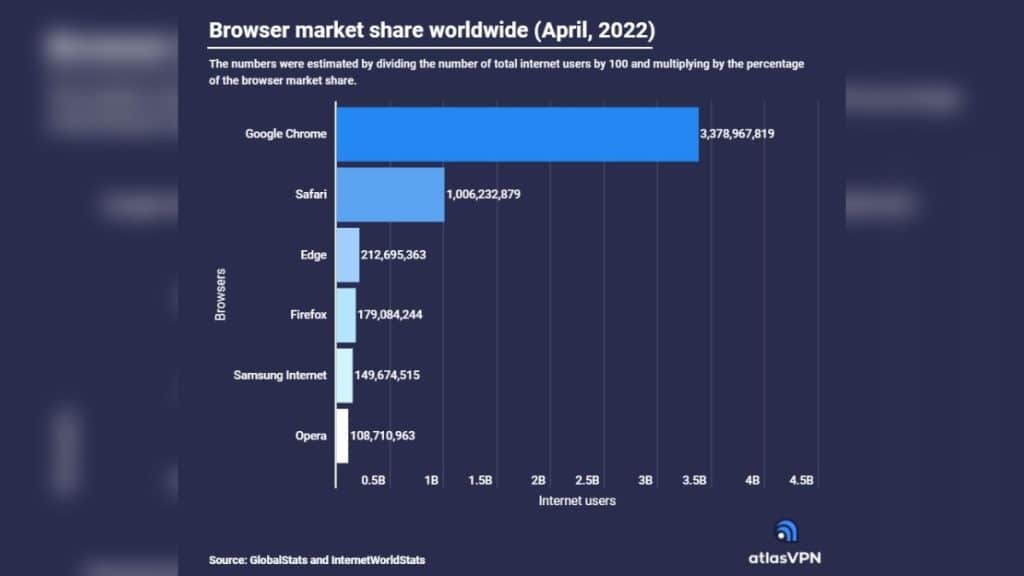The width and height of the screenshot is (1024, 576).
Task: Select the Safari bar
Action: 391,195
